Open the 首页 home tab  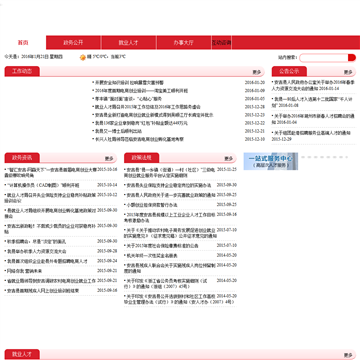click(23, 43)
